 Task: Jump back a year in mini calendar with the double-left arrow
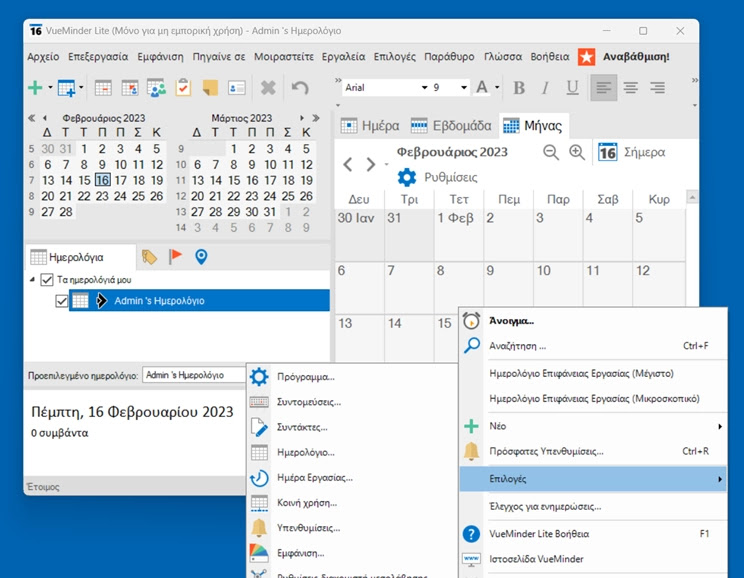pyautogui.click(x=31, y=118)
